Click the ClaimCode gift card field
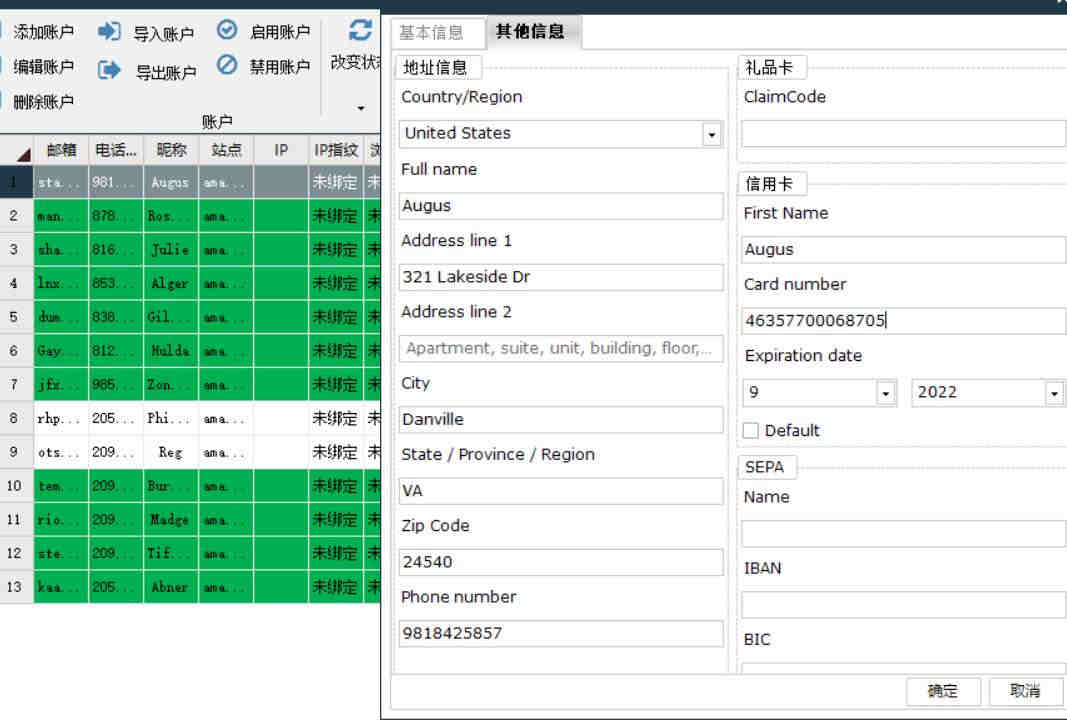The height and width of the screenshot is (725, 1067). pyautogui.click(x=904, y=133)
